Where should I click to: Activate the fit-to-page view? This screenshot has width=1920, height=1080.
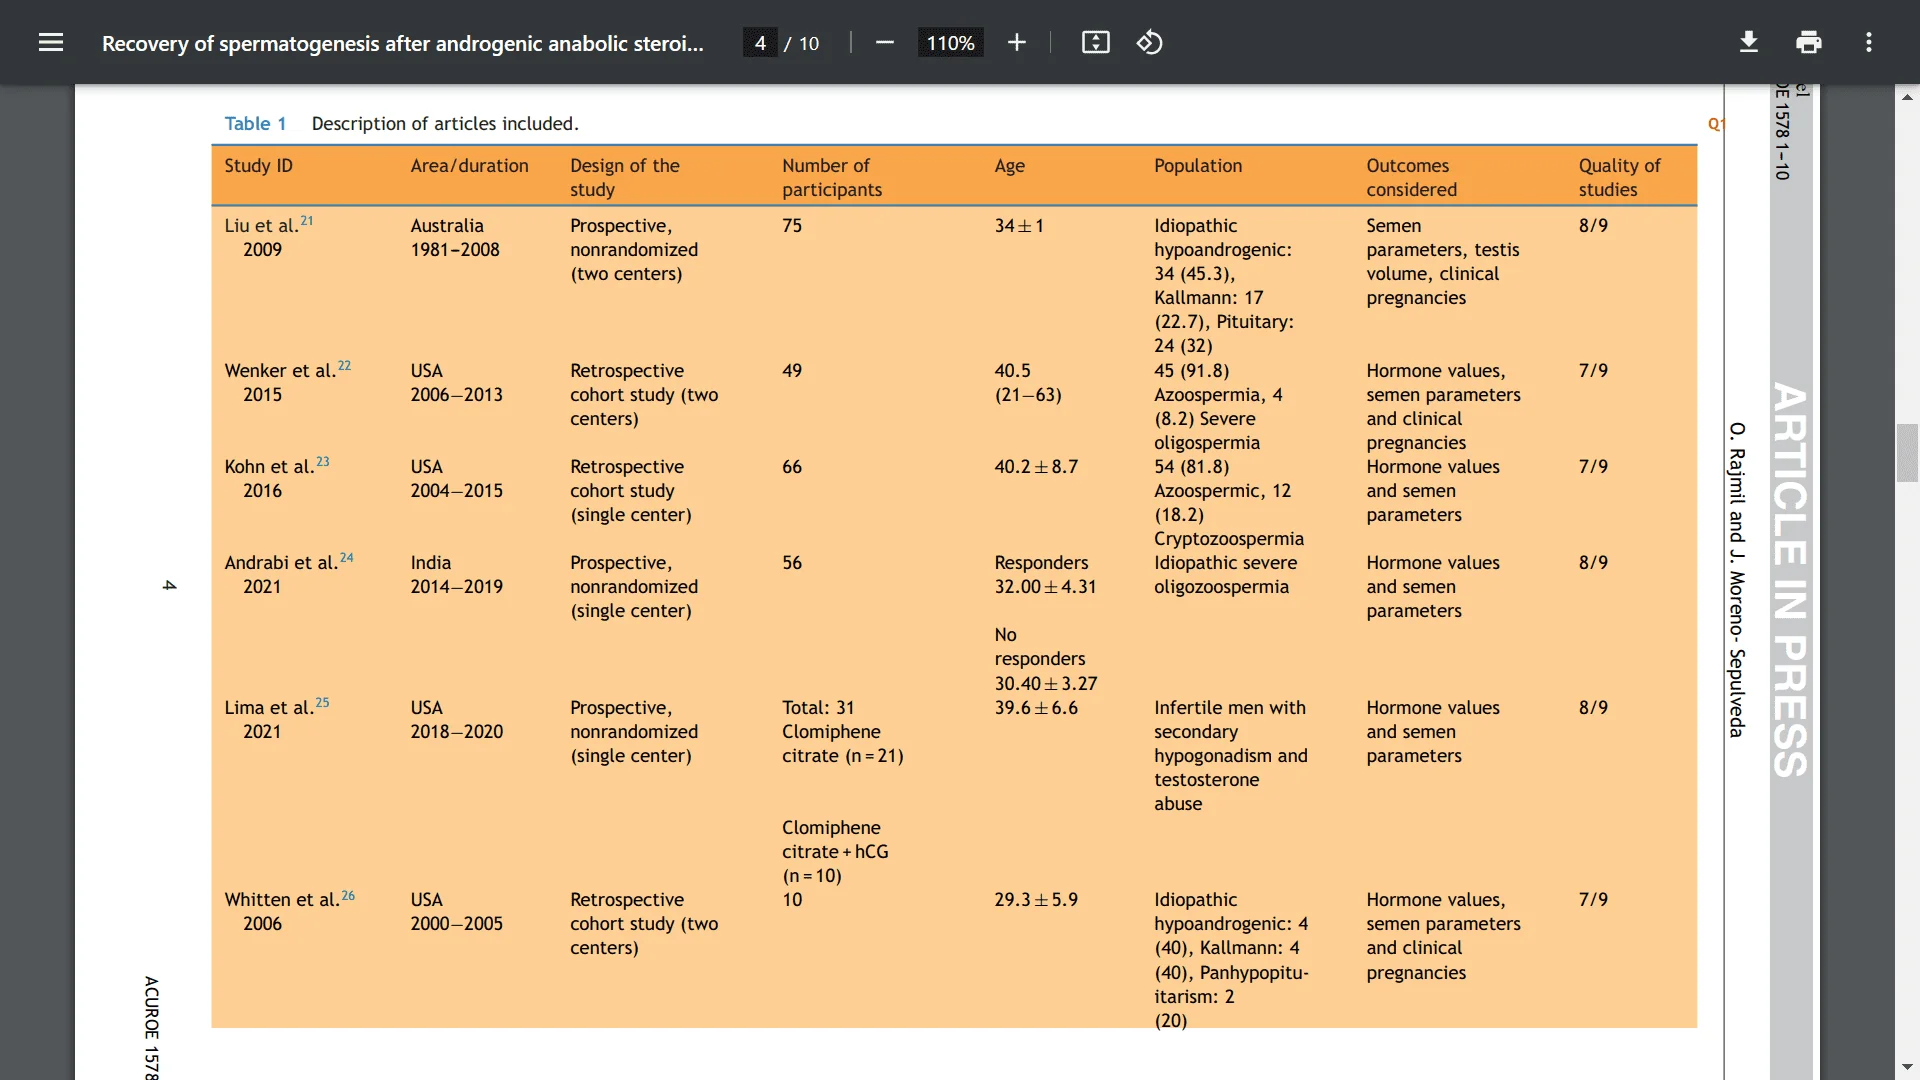(x=1096, y=42)
